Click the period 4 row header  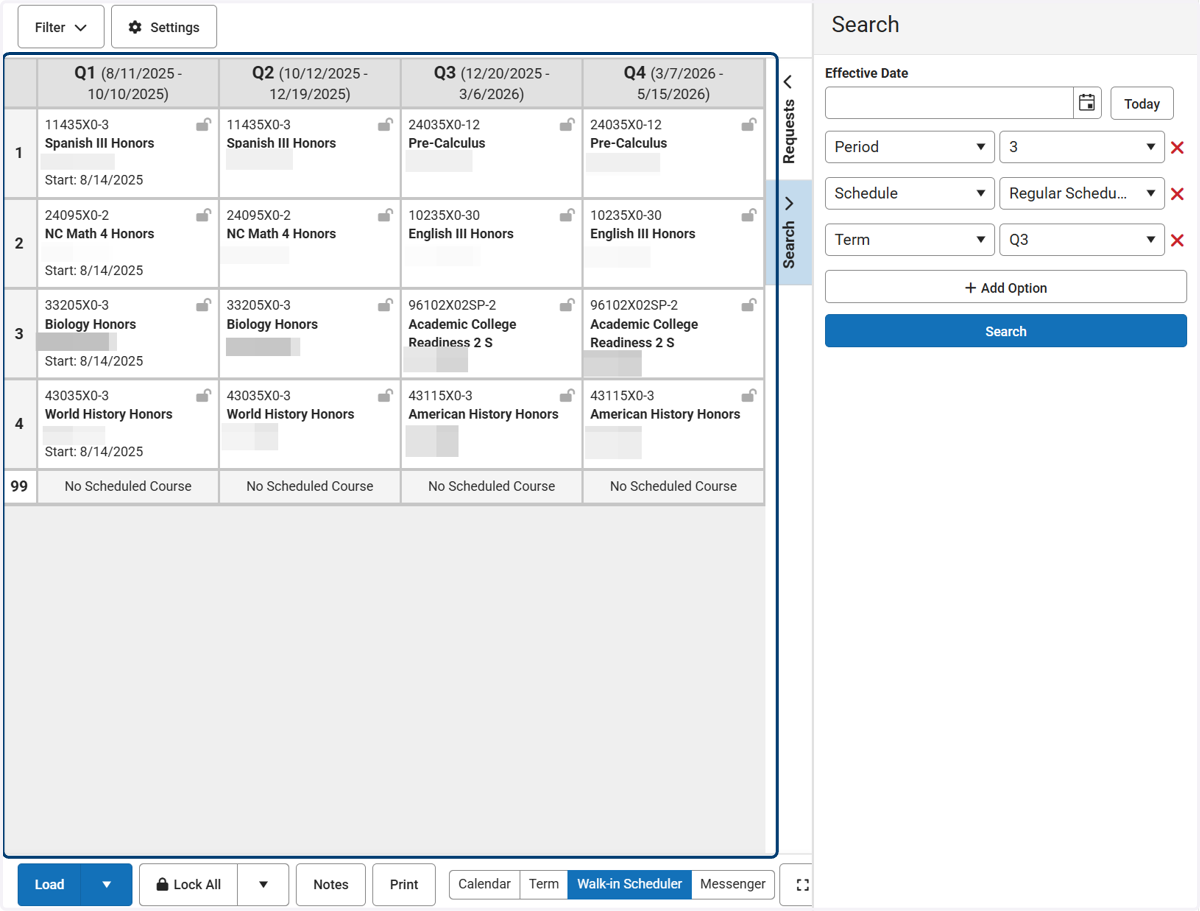tap(20, 424)
